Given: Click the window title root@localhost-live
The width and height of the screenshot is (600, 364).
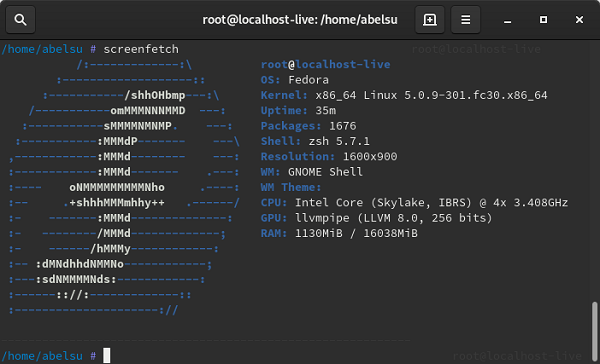Looking at the screenshot, I should 300,20.
